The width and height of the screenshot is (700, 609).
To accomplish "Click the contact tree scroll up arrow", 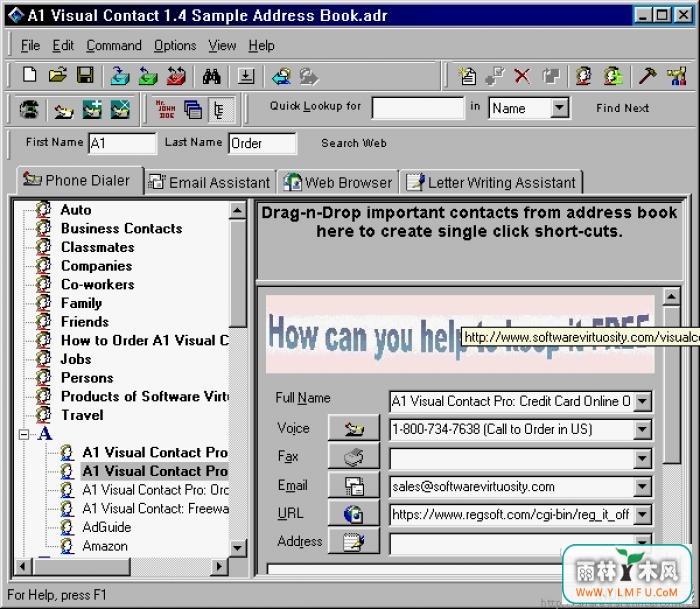I will click(238, 210).
